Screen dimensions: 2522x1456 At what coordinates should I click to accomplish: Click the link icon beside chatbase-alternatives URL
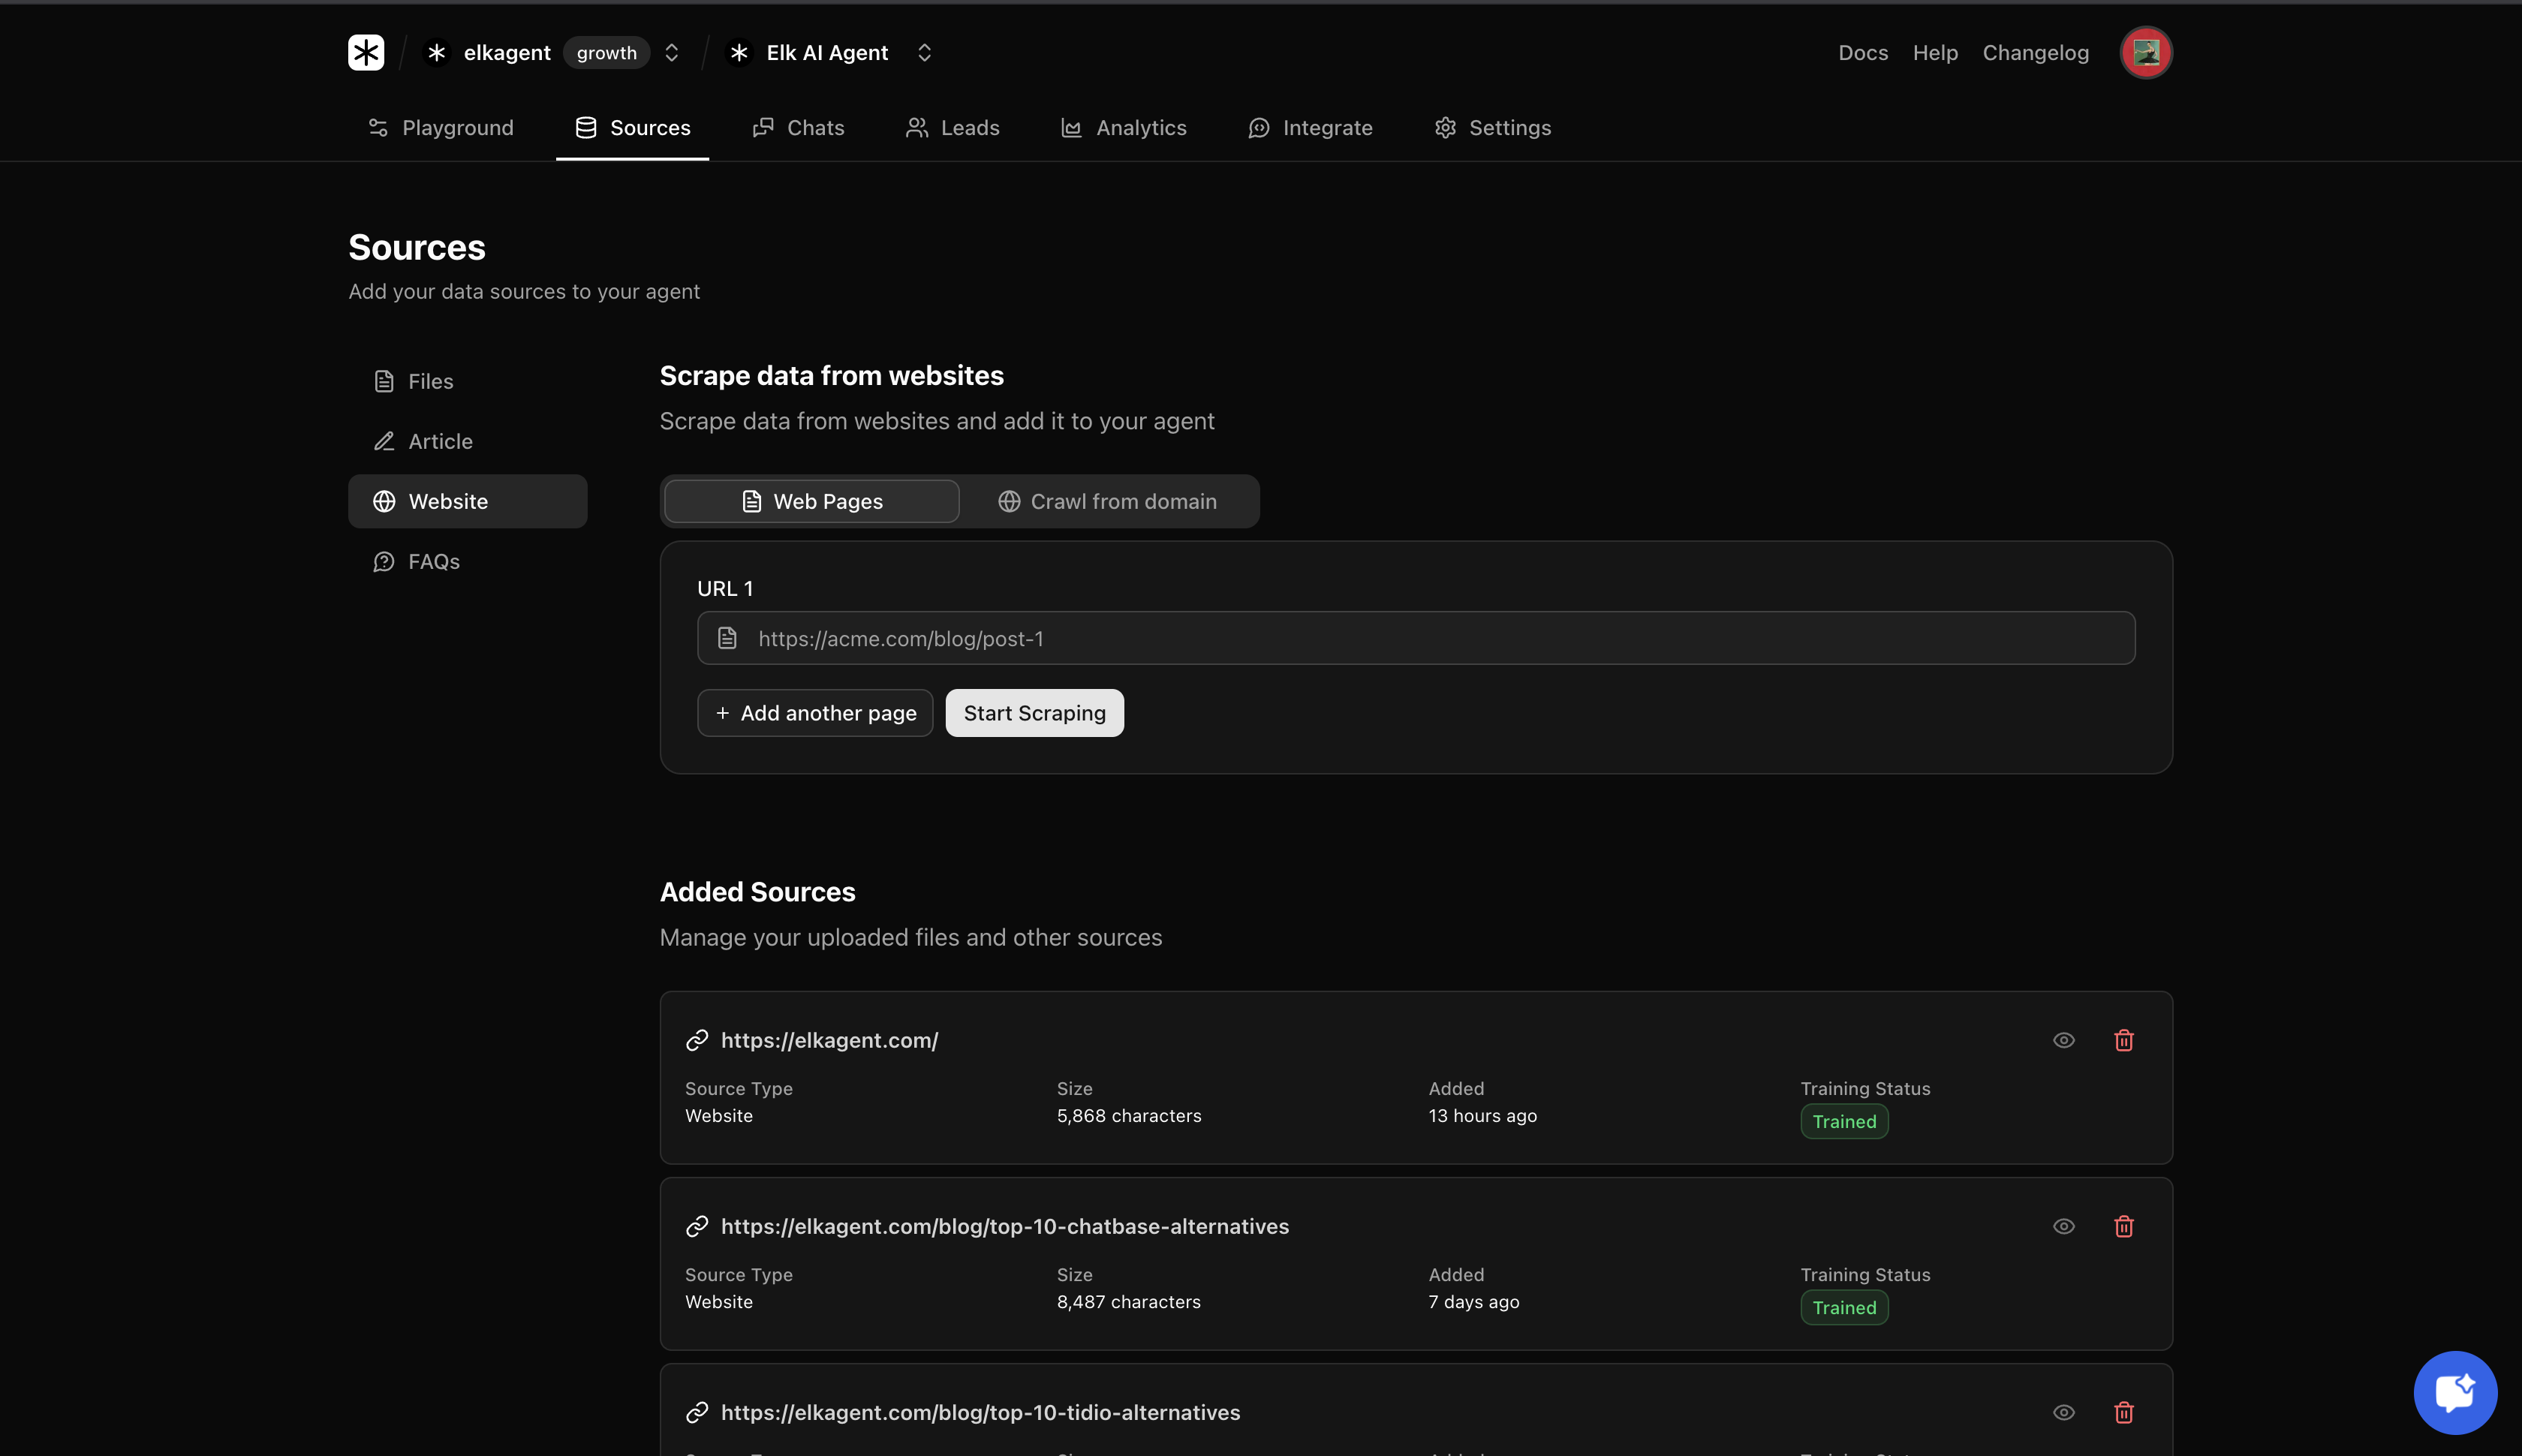(697, 1226)
